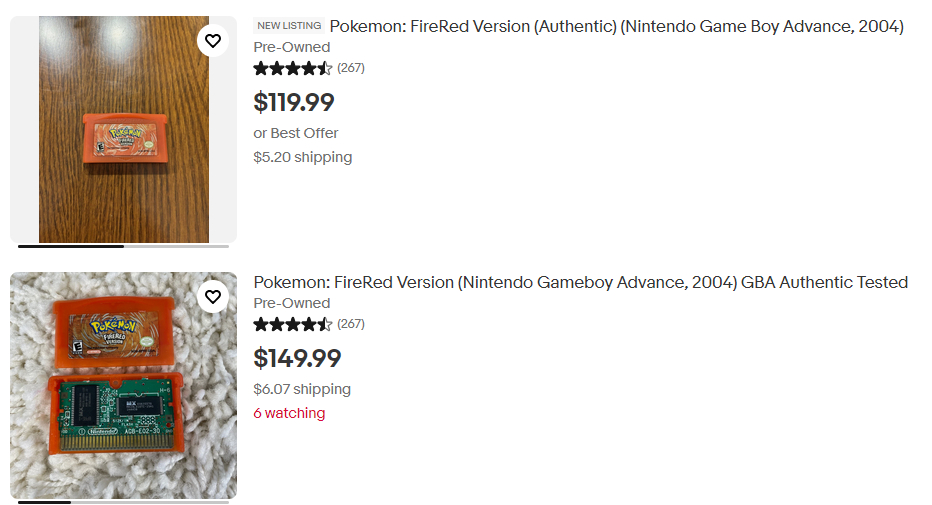Click the $119.99 price
The width and height of the screenshot is (932, 505).
pyautogui.click(x=294, y=102)
